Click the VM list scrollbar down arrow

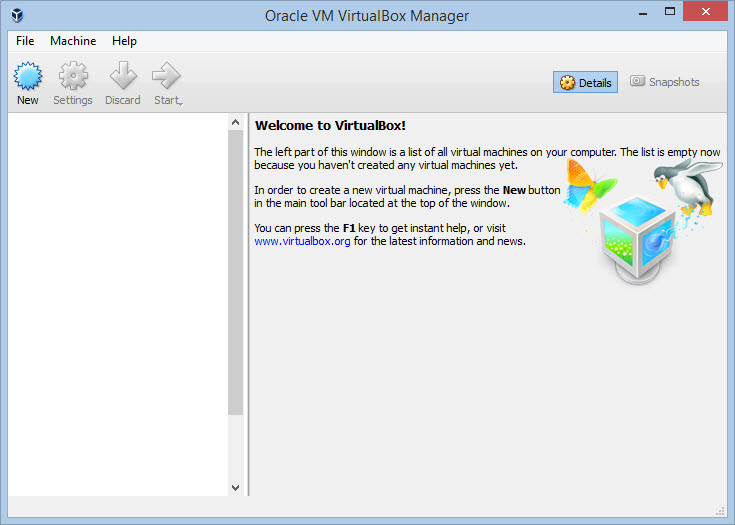[235, 488]
